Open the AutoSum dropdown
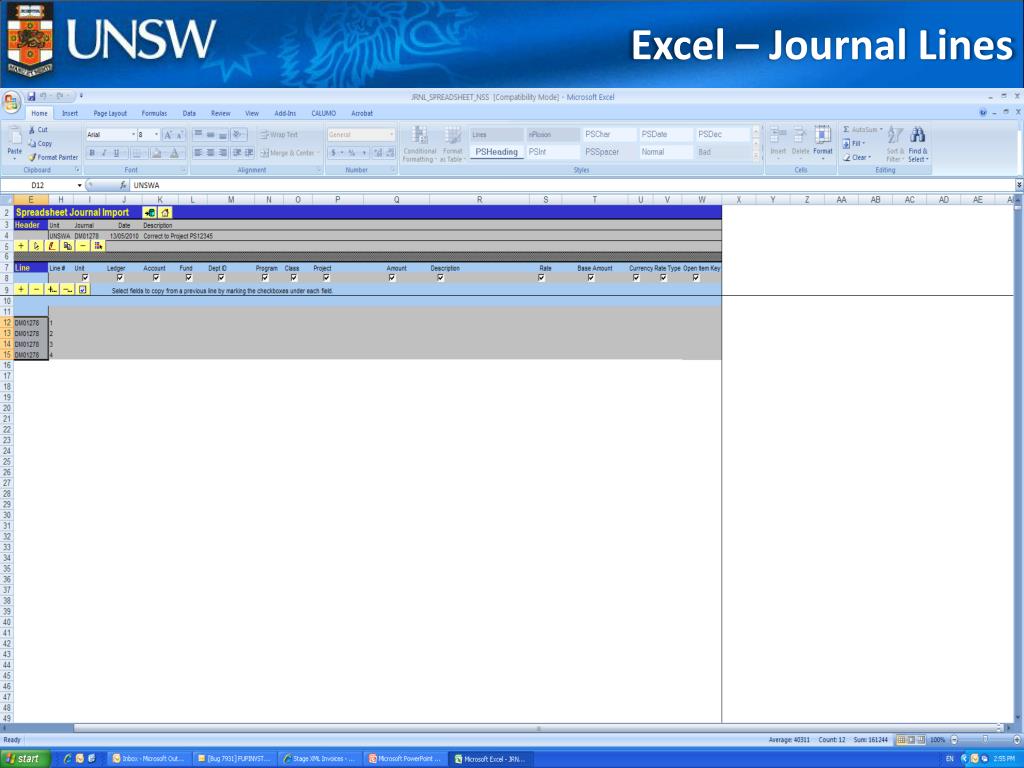Image resolution: width=1024 pixels, height=768 pixels. click(880, 130)
